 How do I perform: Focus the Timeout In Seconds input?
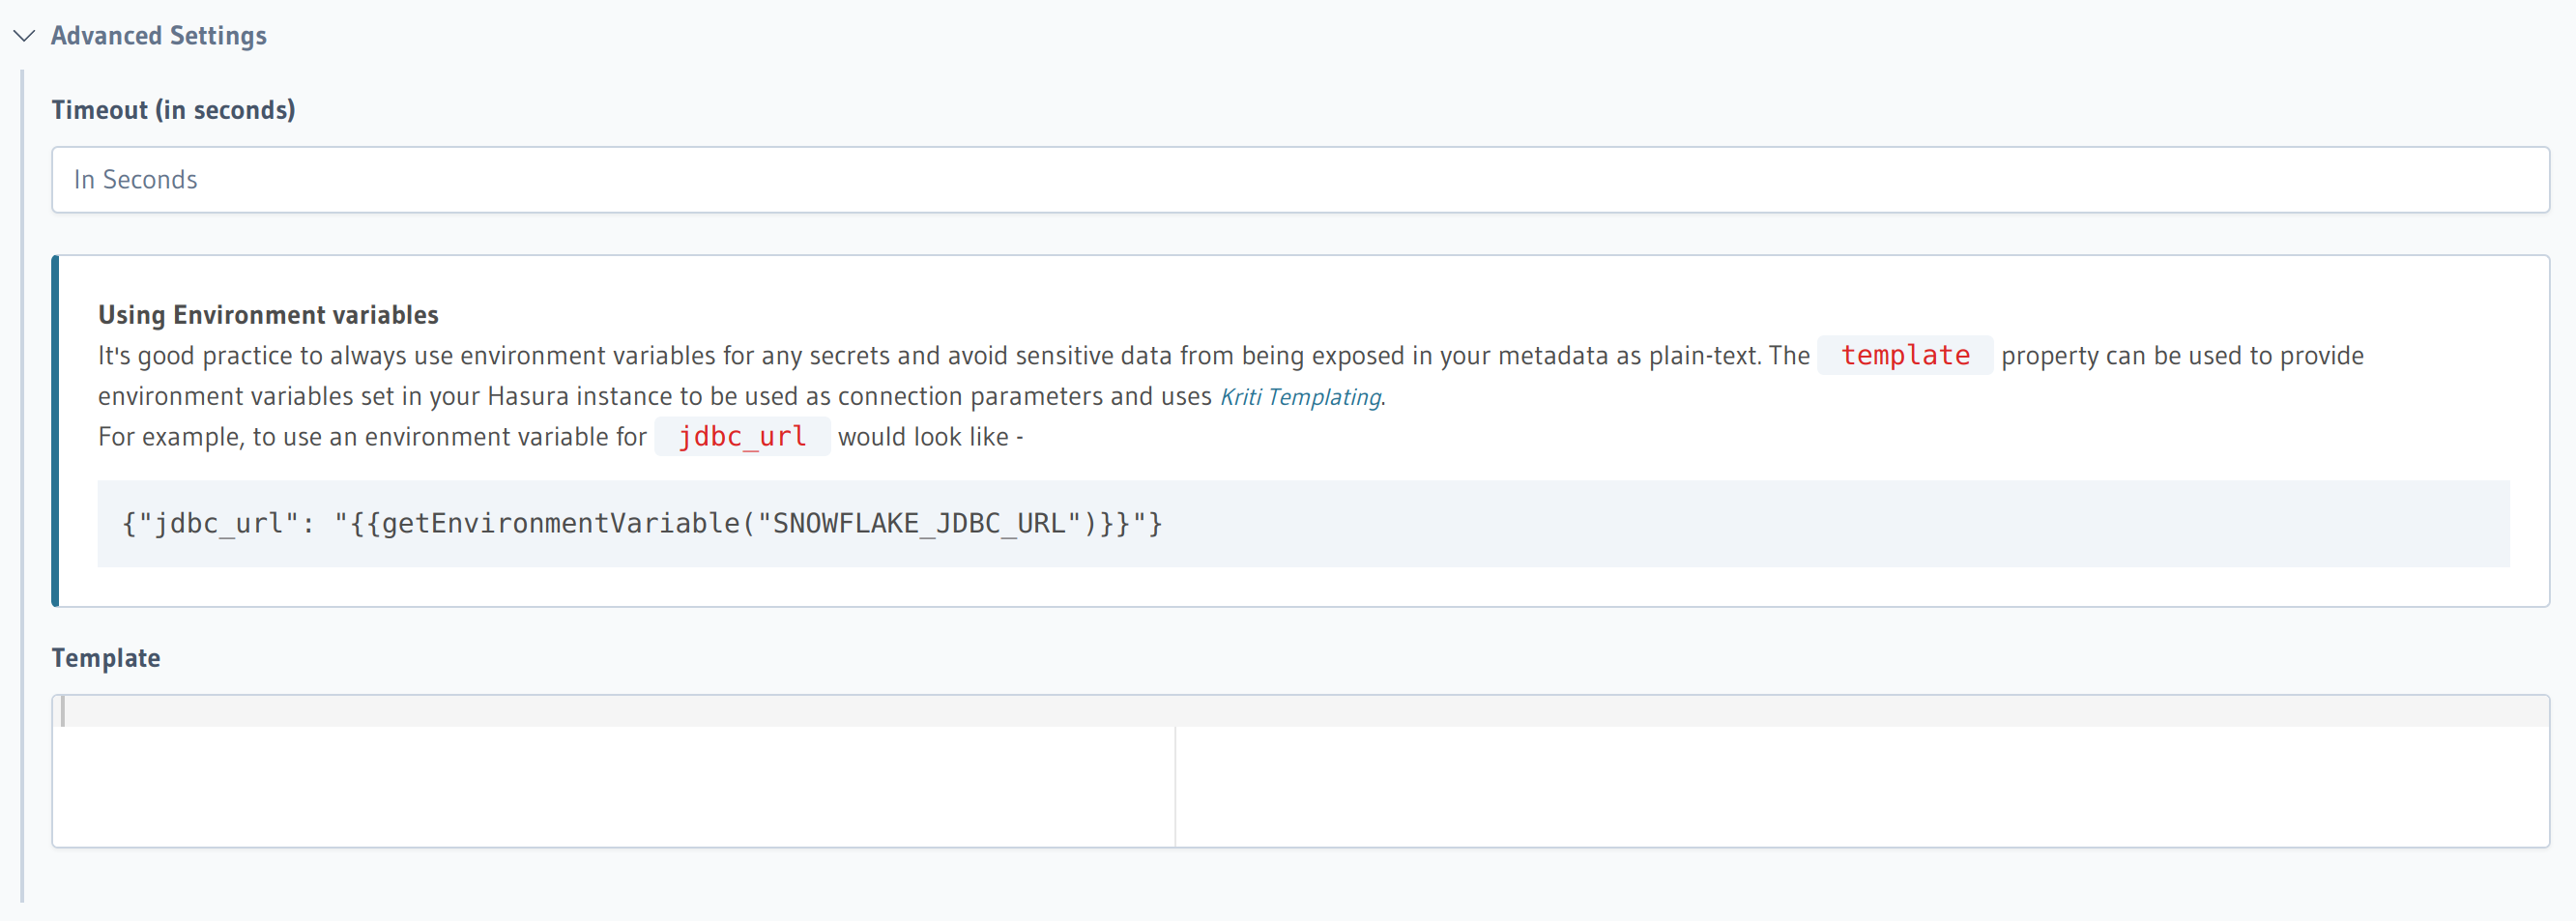(1300, 180)
